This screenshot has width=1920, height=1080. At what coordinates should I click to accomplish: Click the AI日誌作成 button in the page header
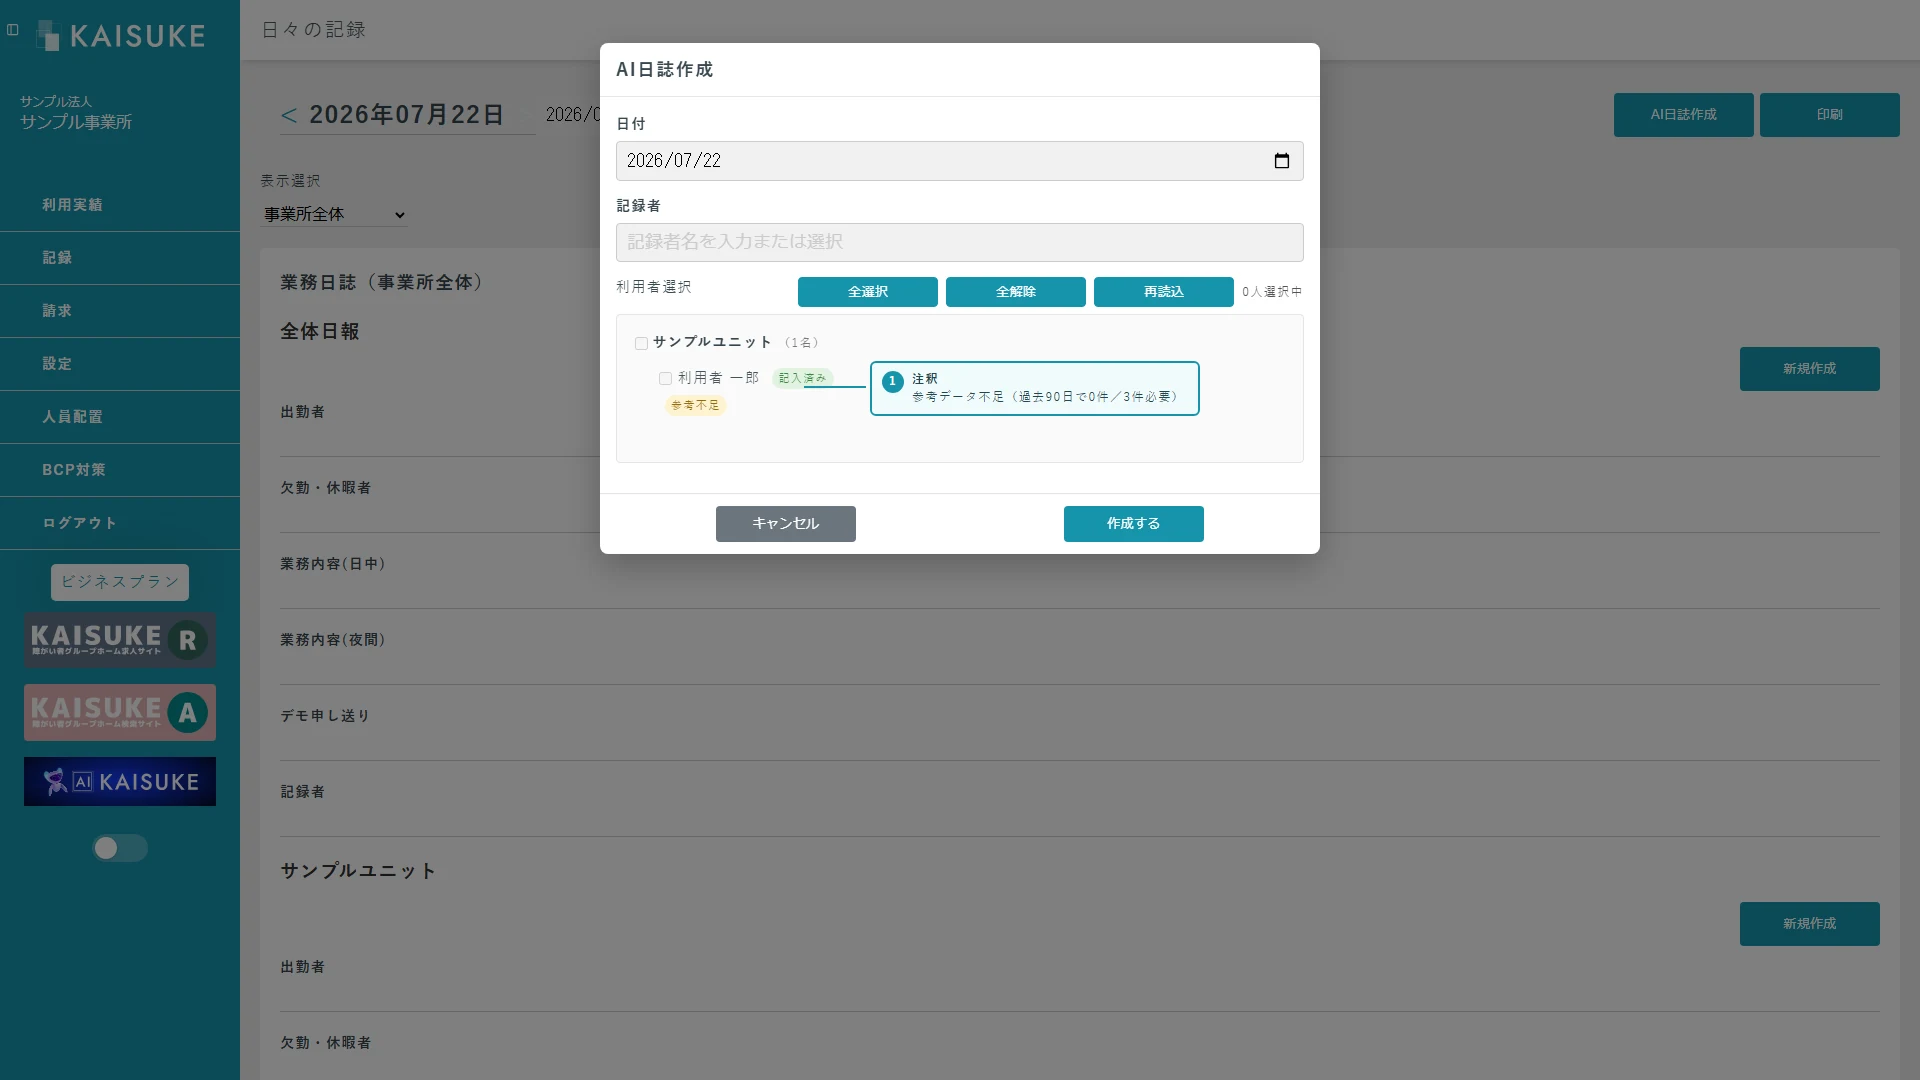coord(1684,115)
